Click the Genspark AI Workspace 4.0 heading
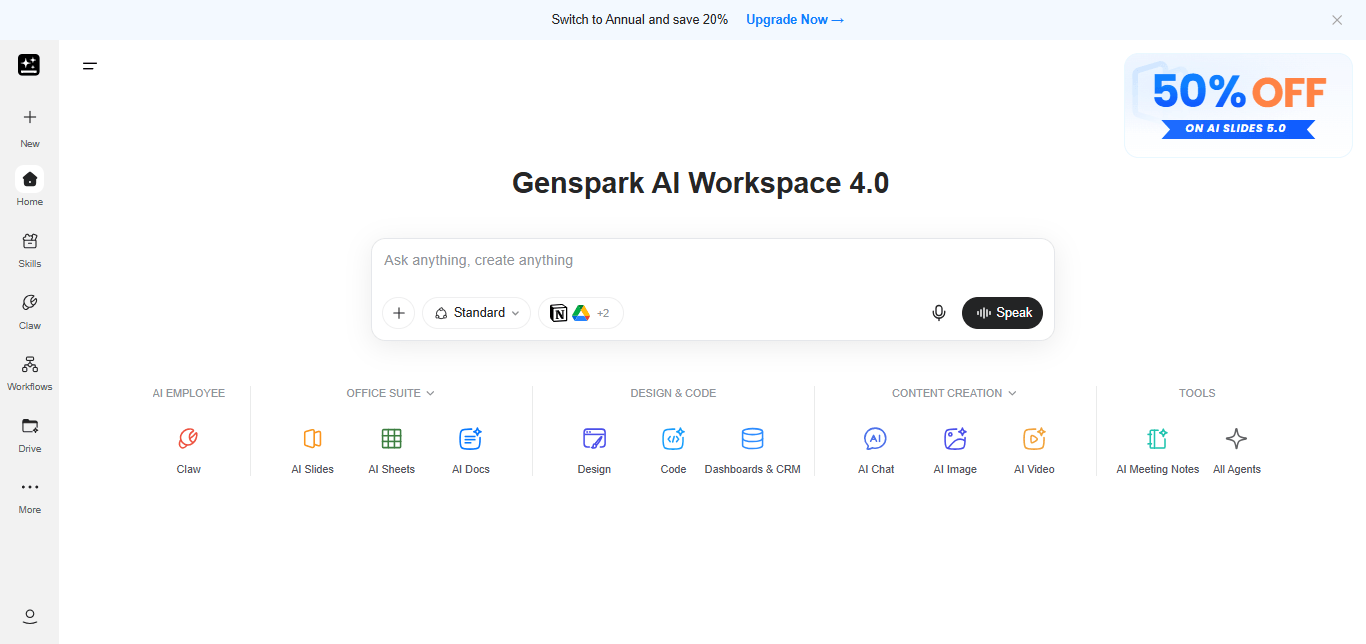 (700, 183)
